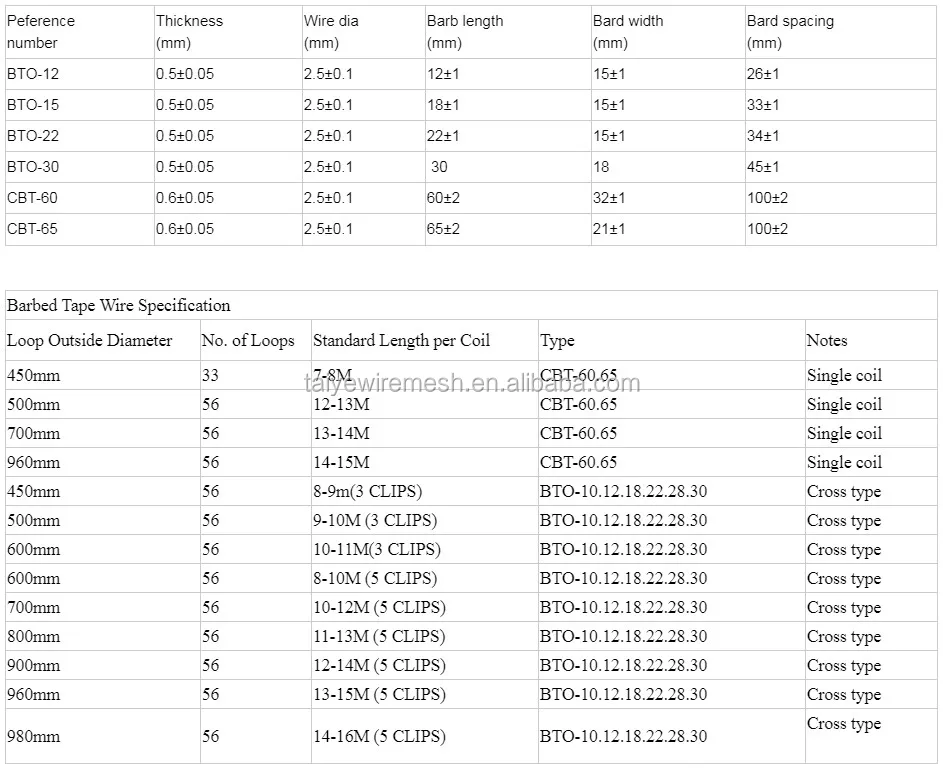Select the No. of Loops header

(248, 340)
